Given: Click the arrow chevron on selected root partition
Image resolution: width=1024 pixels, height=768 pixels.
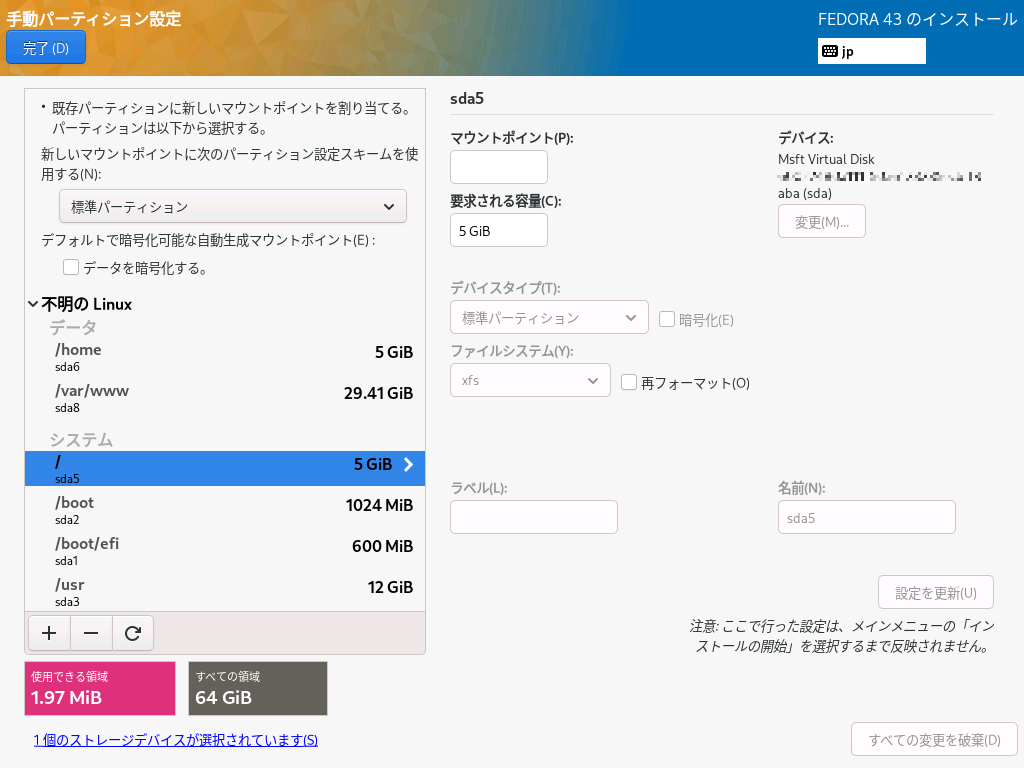Looking at the screenshot, I should point(408,464).
